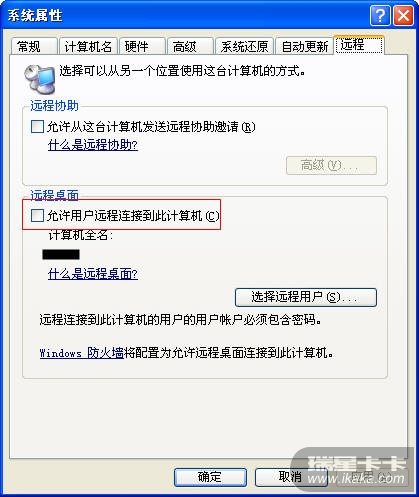
Task: Open the 计算机名 tab
Action: [x=88, y=46]
